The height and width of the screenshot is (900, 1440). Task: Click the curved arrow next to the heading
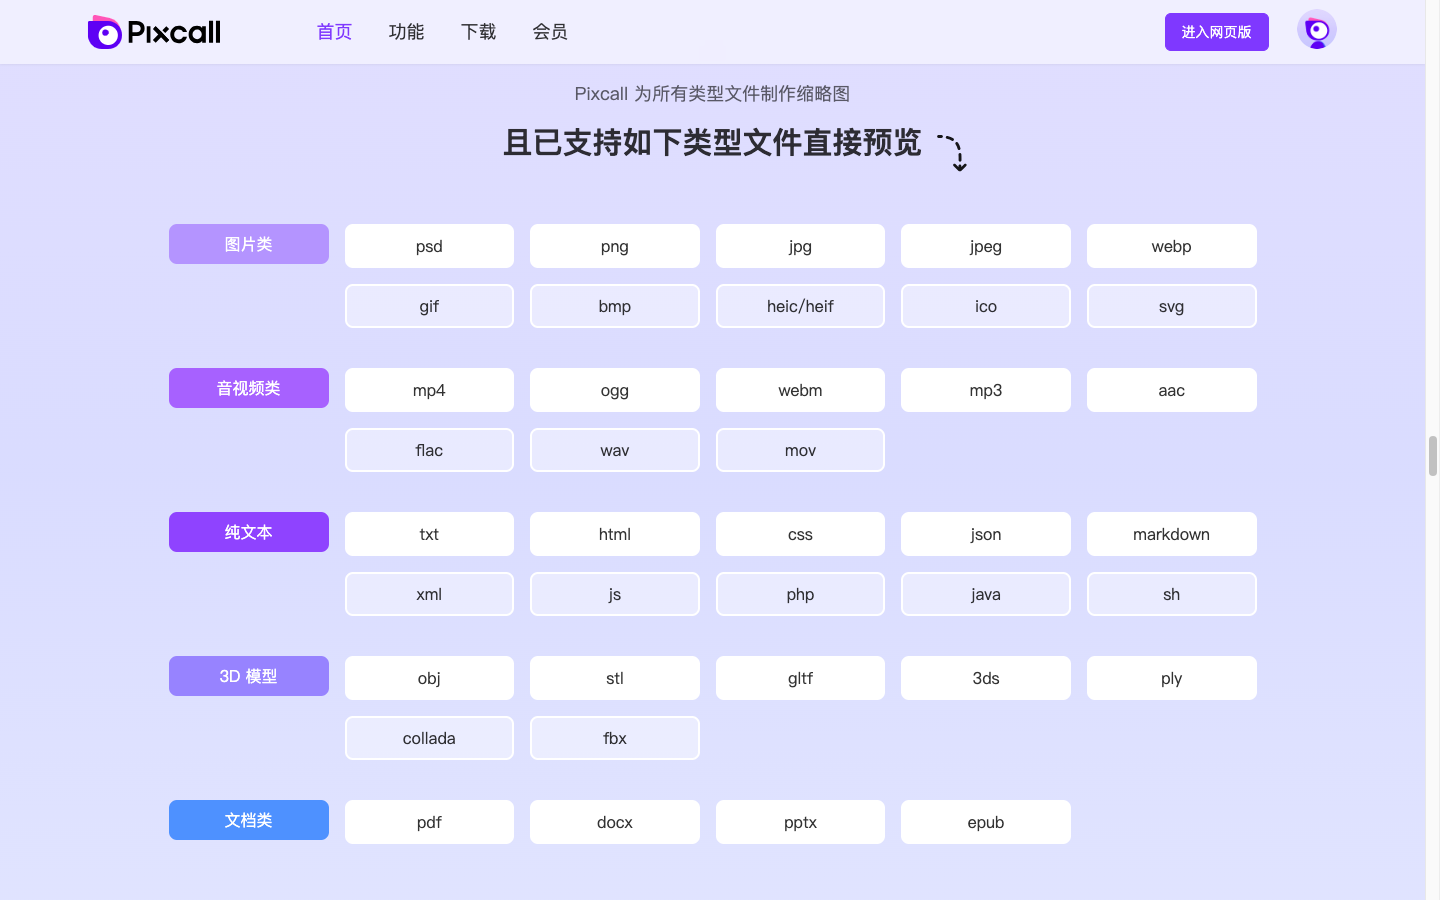tap(952, 151)
